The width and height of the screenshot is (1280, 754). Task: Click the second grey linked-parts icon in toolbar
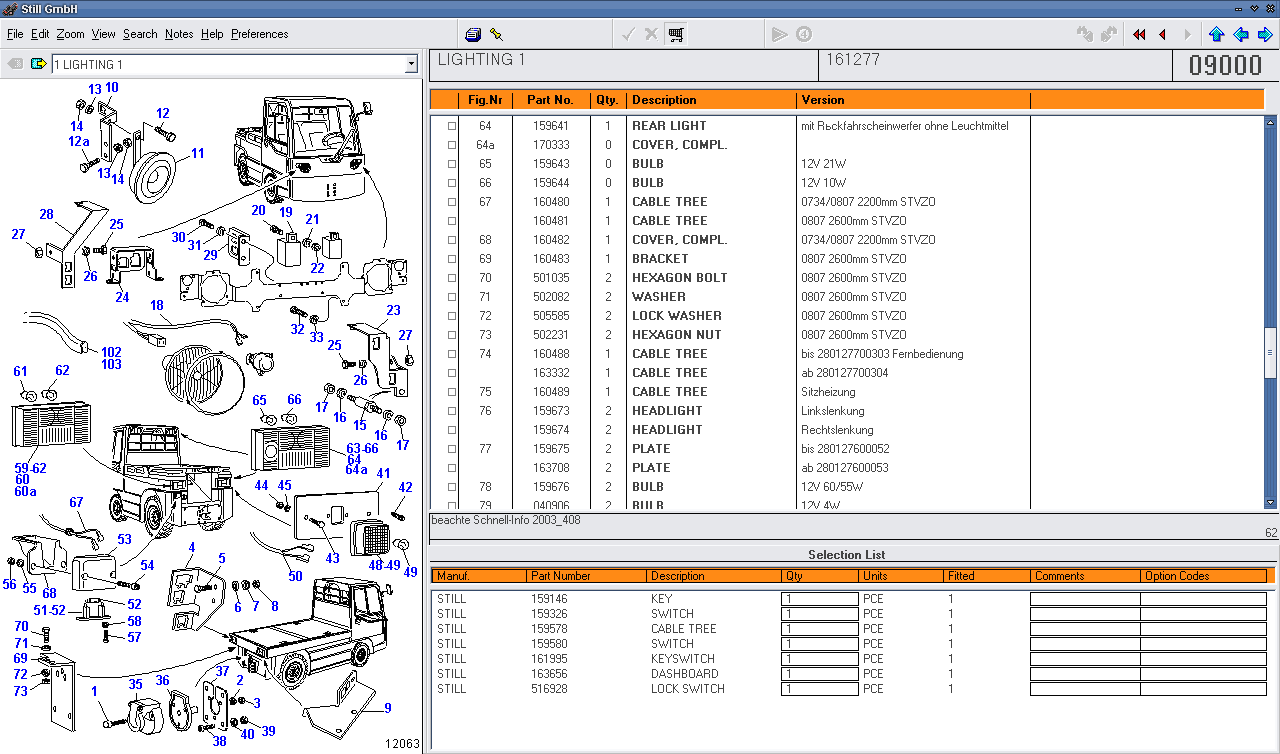[x=1109, y=34]
